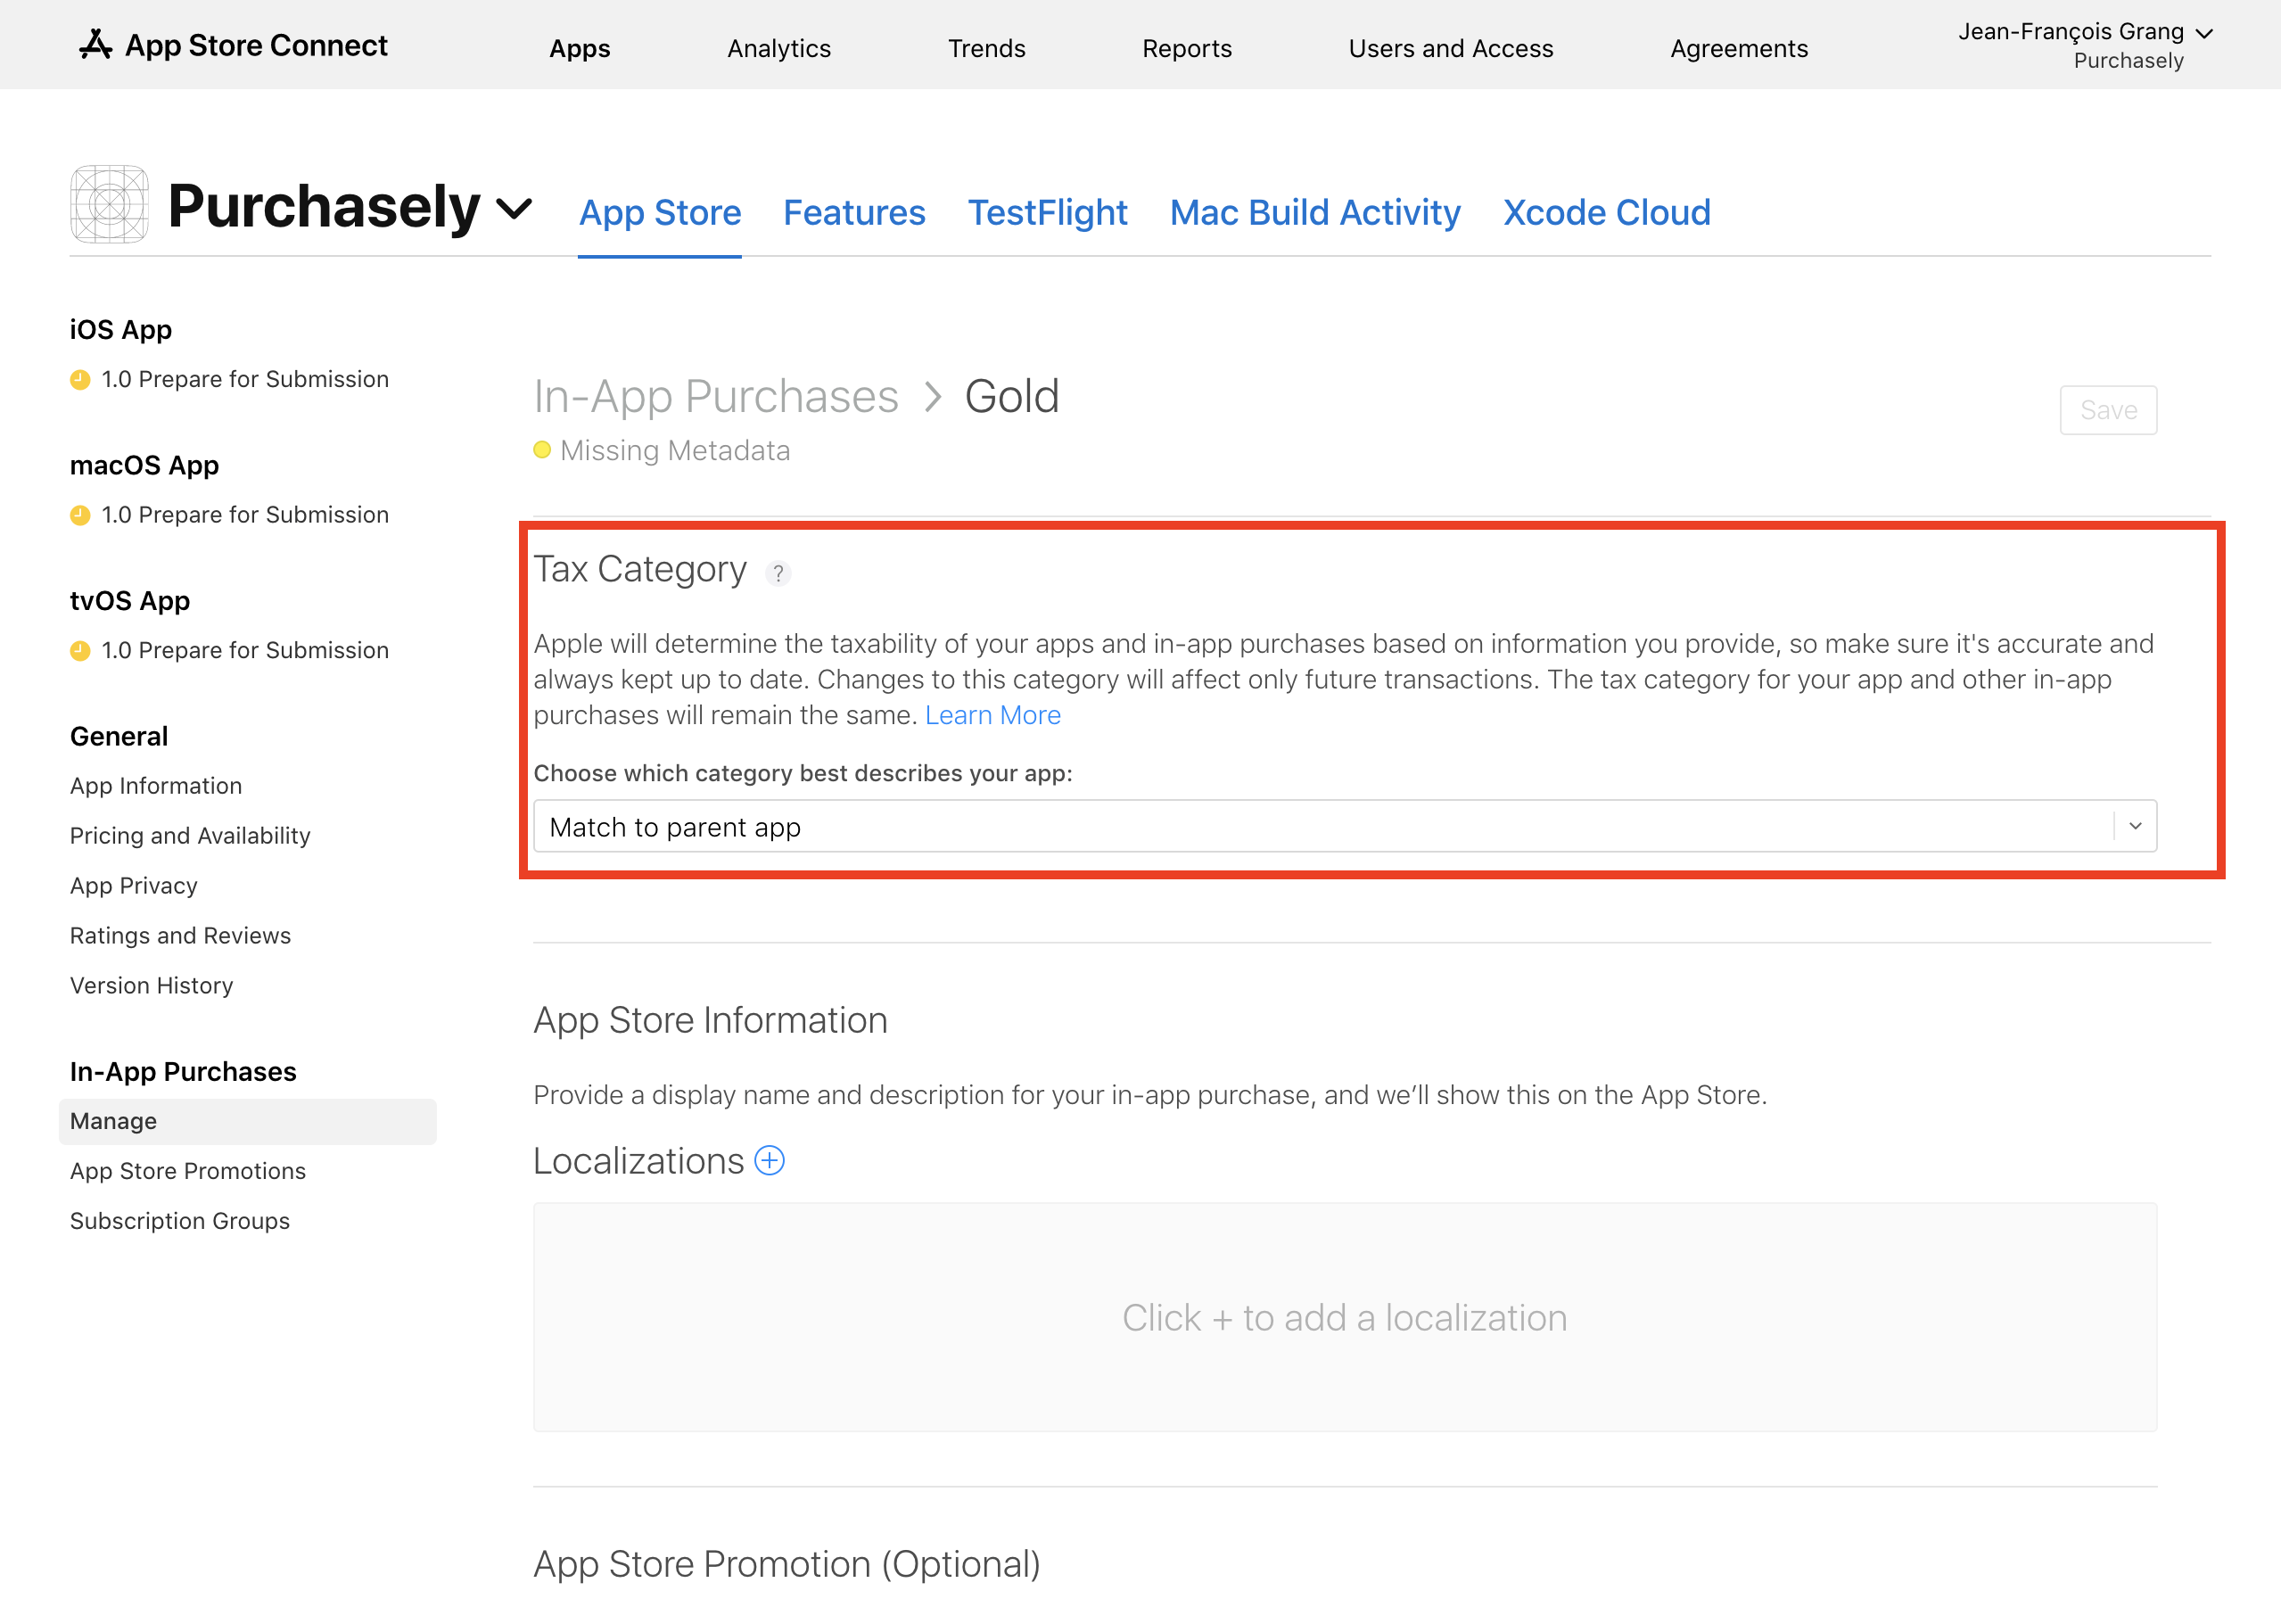Open Trends in the top navigation
2281x1624 pixels.
(986, 48)
